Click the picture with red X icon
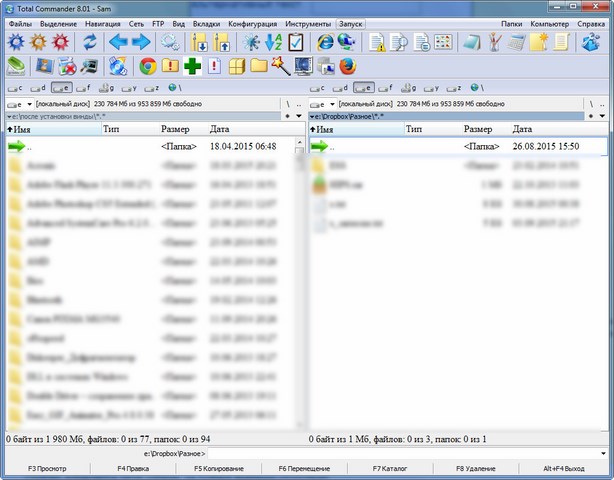Screen dimensions: 614x480 (67, 66)
